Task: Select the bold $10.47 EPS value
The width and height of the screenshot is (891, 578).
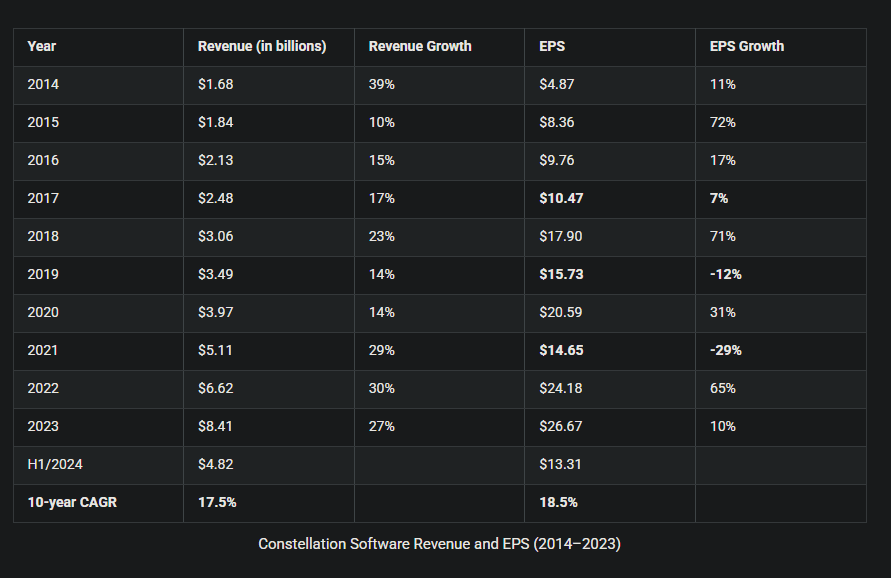Action: pos(561,198)
